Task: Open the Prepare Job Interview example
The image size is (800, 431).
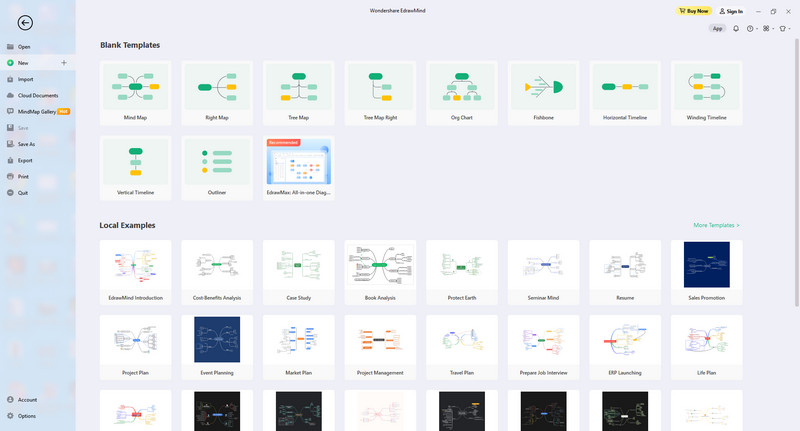Action: pos(543,347)
